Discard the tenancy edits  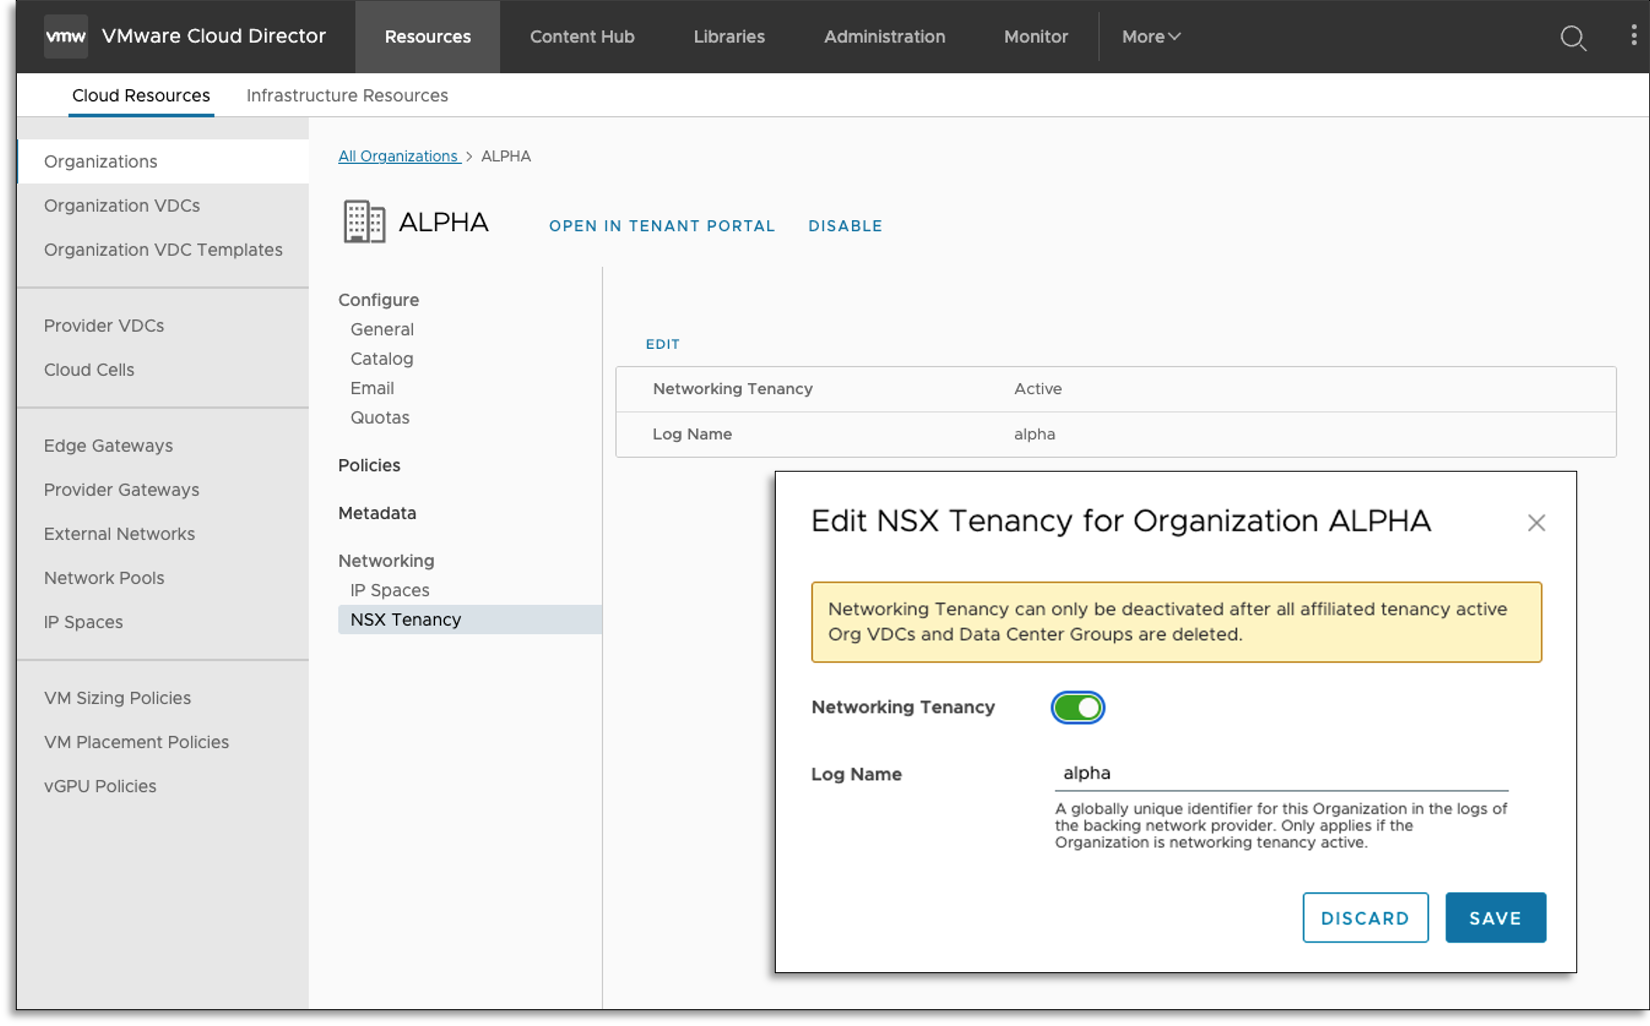tap(1364, 918)
